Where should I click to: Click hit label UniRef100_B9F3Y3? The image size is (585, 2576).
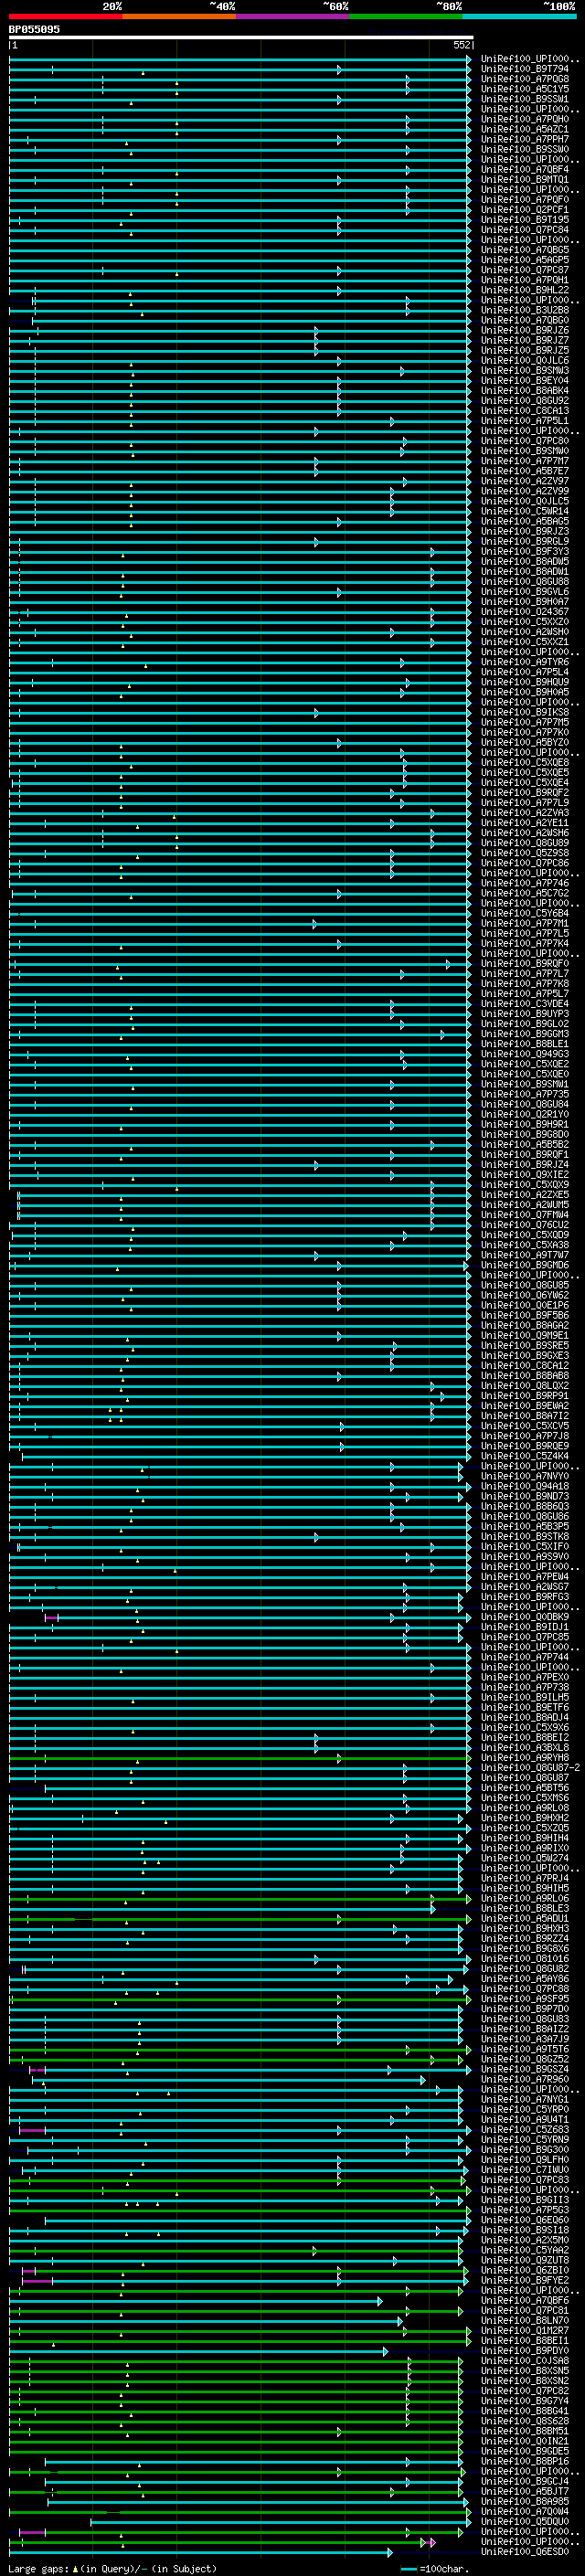[525, 551]
